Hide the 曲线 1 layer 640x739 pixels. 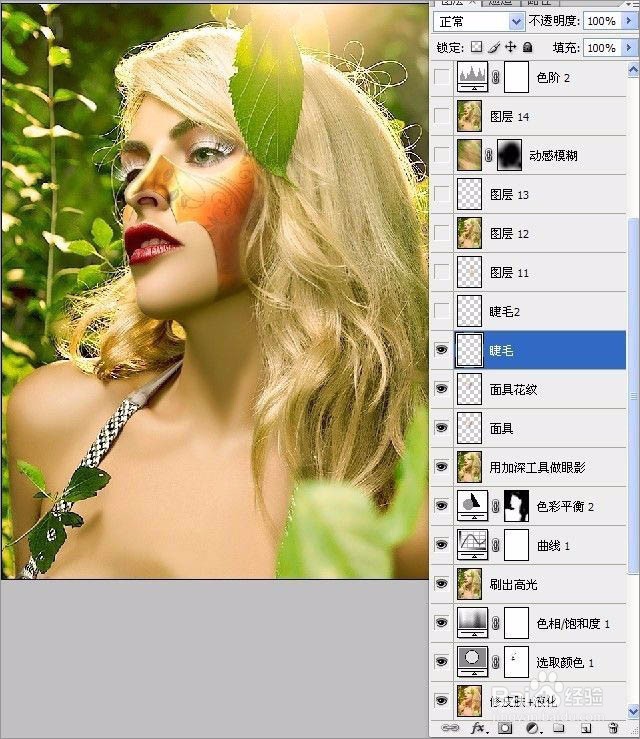(441, 545)
